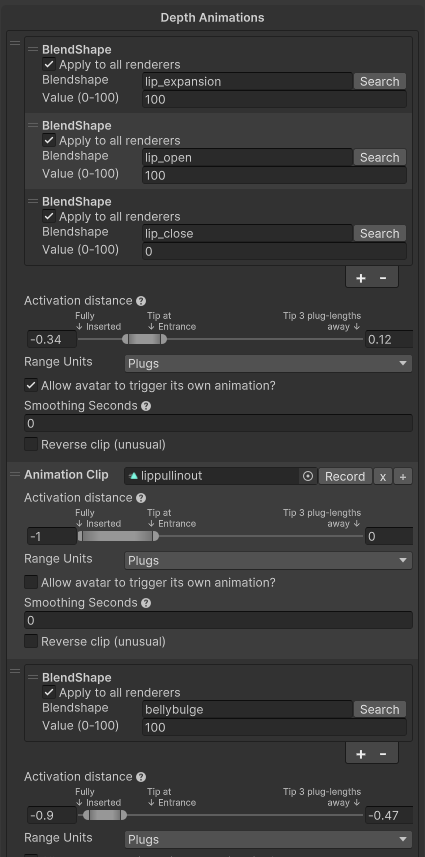Enable Reverse clip checkbox under Animation Clip

pos(31,641)
